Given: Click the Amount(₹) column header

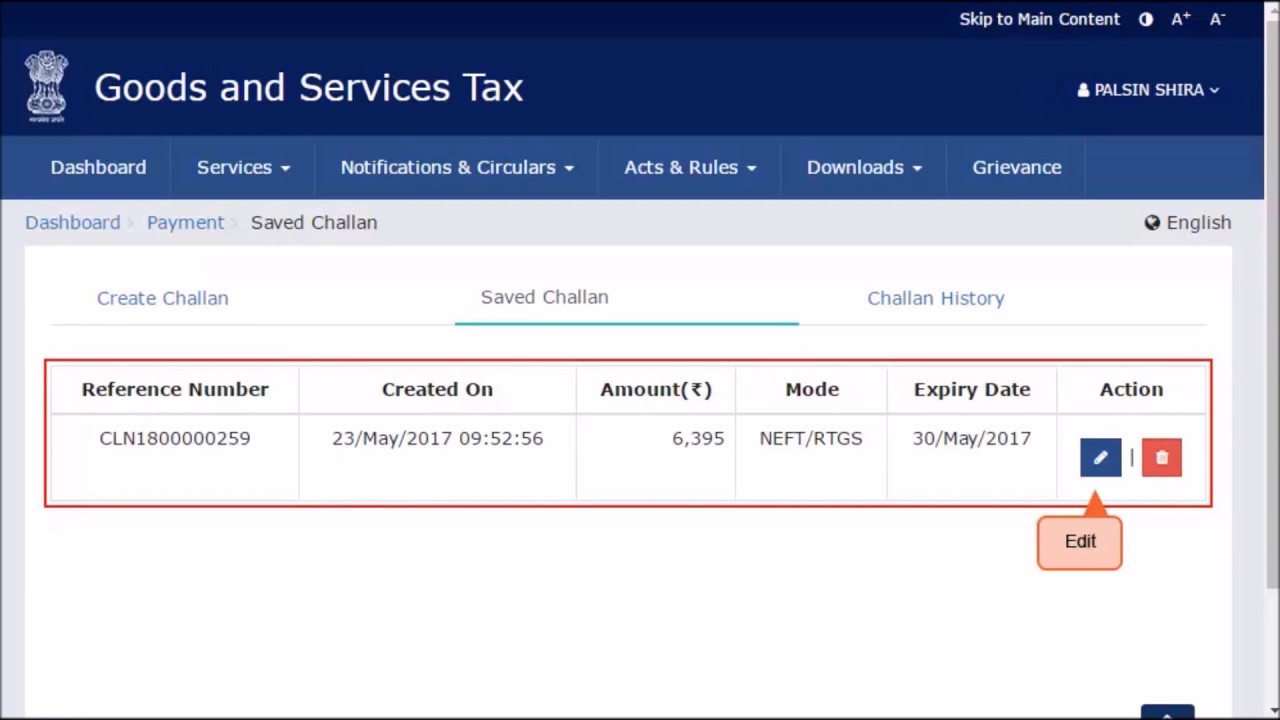Looking at the screenshot, I should tap(656, 390).
